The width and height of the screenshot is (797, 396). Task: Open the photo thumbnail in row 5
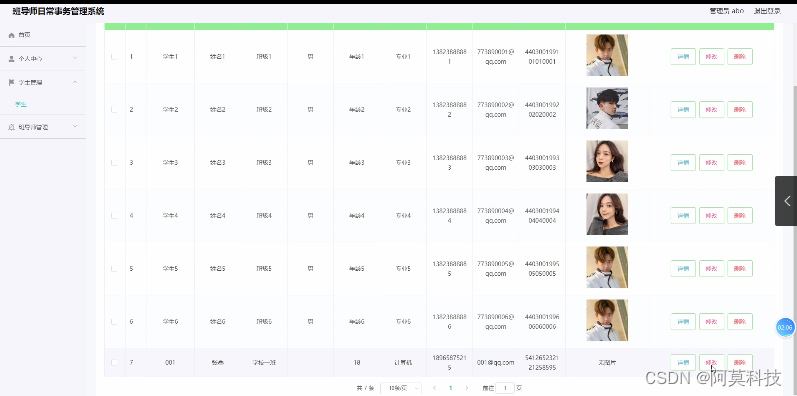pyautogui.click(x=607, y=267)
